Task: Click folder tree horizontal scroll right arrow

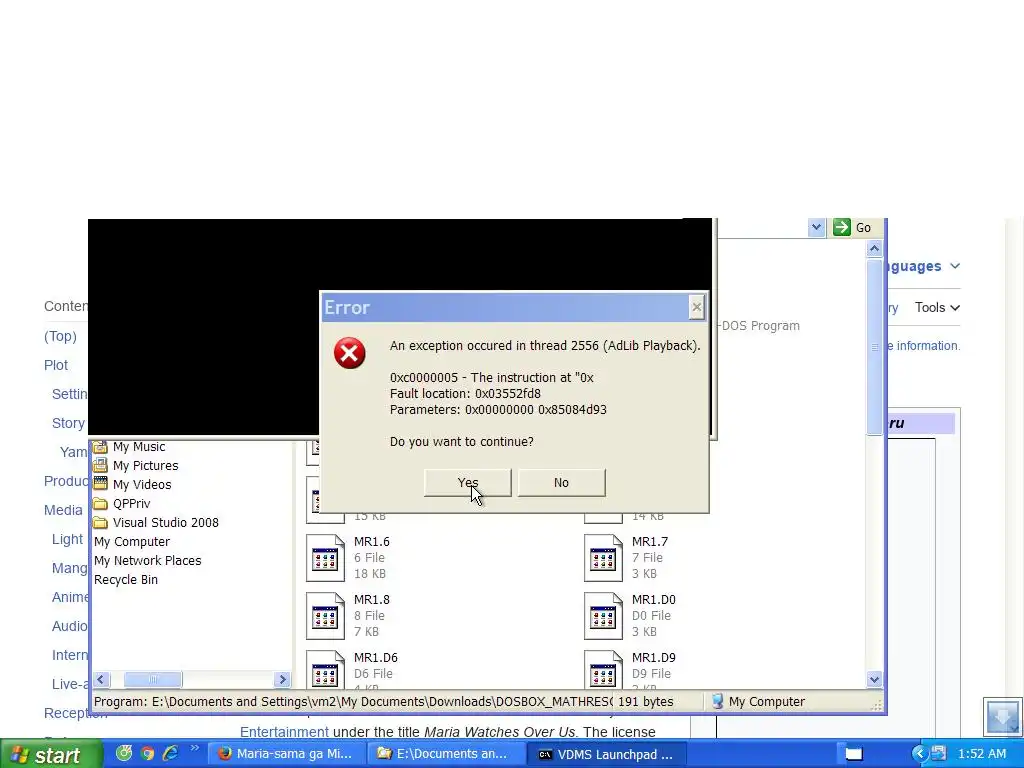Action: pyautogui.click(x=282, y=679)
